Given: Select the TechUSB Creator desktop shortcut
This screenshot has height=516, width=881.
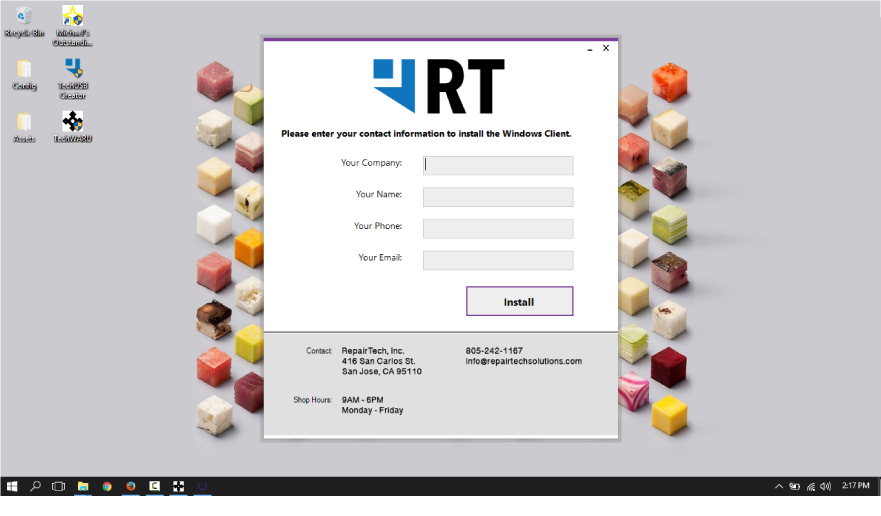Looking at the screenshot, I should click(73, 79).
